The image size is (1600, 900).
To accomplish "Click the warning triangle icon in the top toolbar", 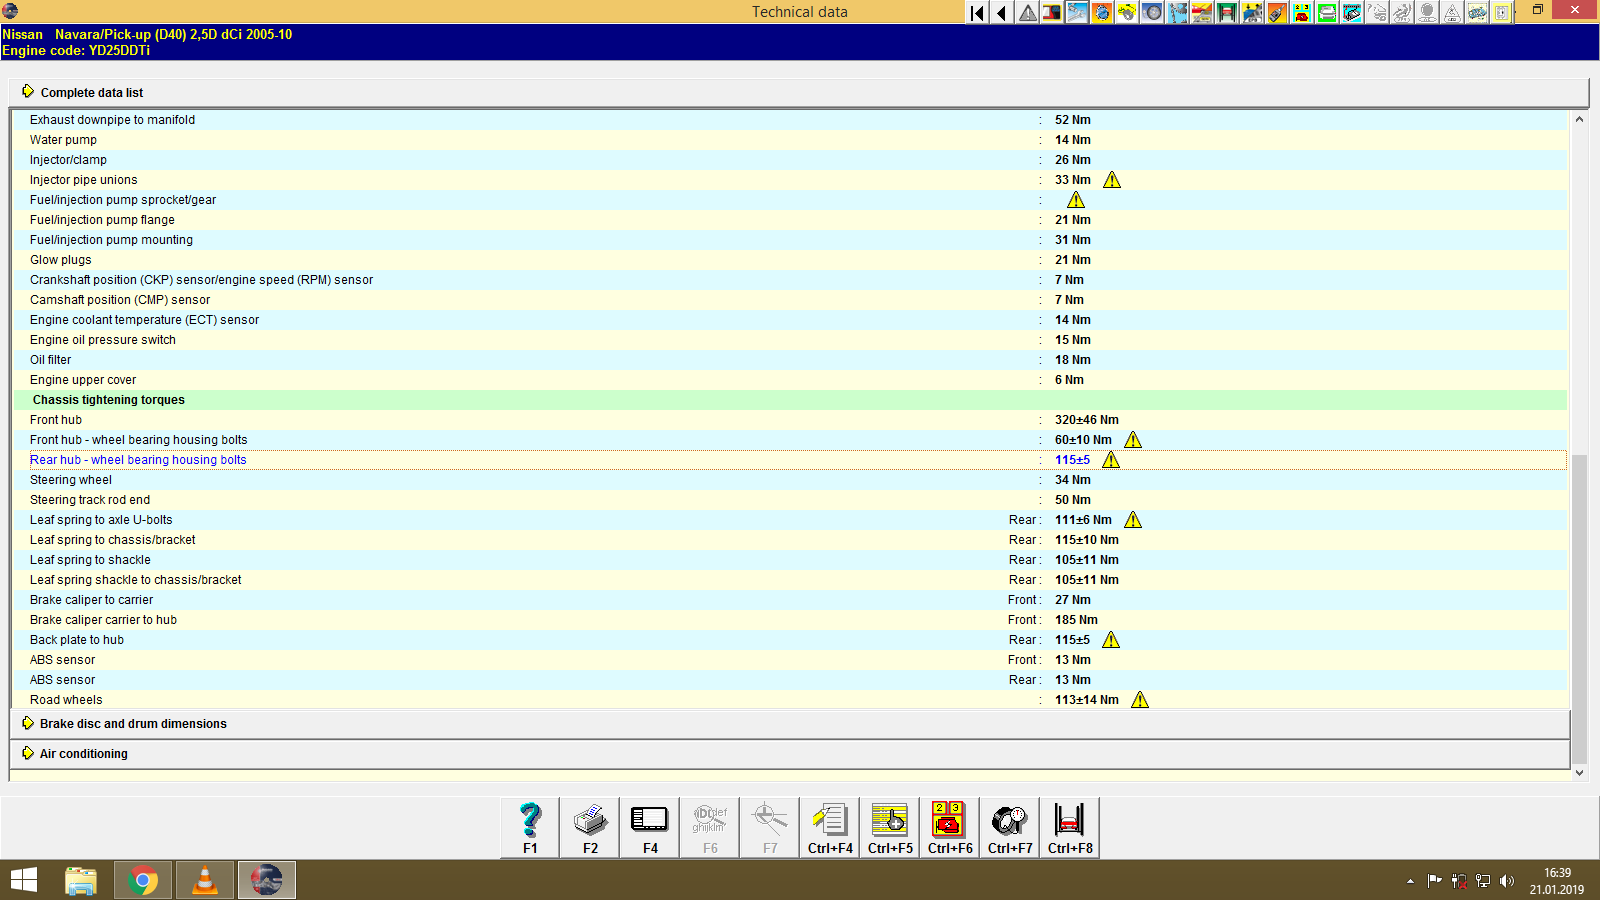I will (x=1027, y=12).
